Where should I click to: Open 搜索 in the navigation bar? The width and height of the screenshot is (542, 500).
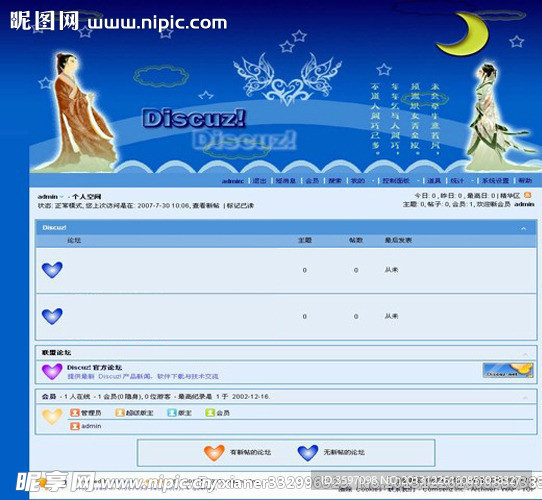point(335,180)
